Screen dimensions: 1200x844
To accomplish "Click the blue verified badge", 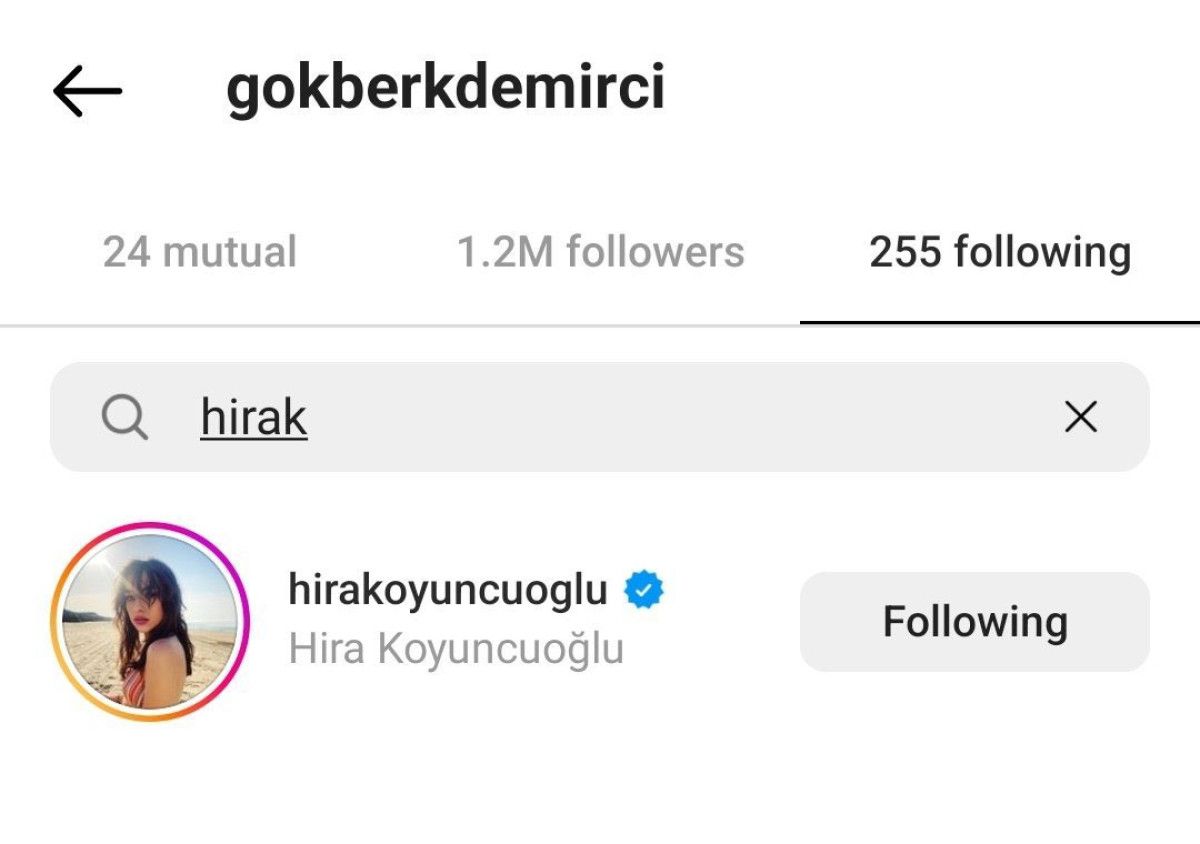I will click(x=644, y=590).
